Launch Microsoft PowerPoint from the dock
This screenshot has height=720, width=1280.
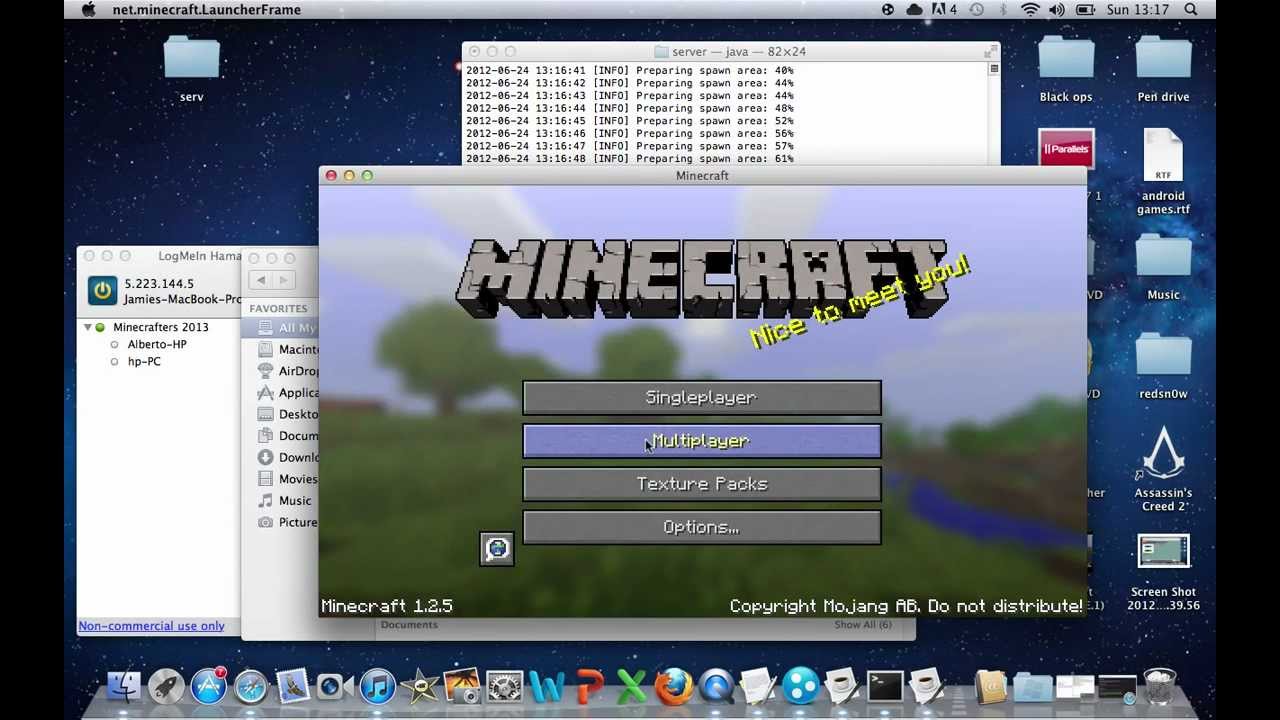click(589, 687)
